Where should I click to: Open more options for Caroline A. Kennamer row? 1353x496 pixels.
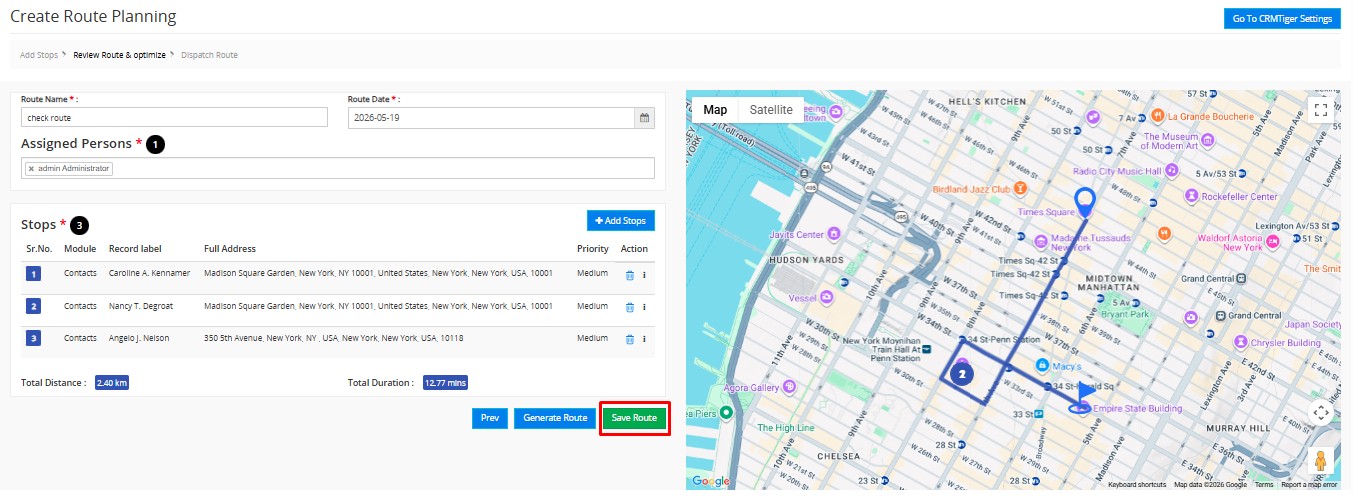(644, 275)
